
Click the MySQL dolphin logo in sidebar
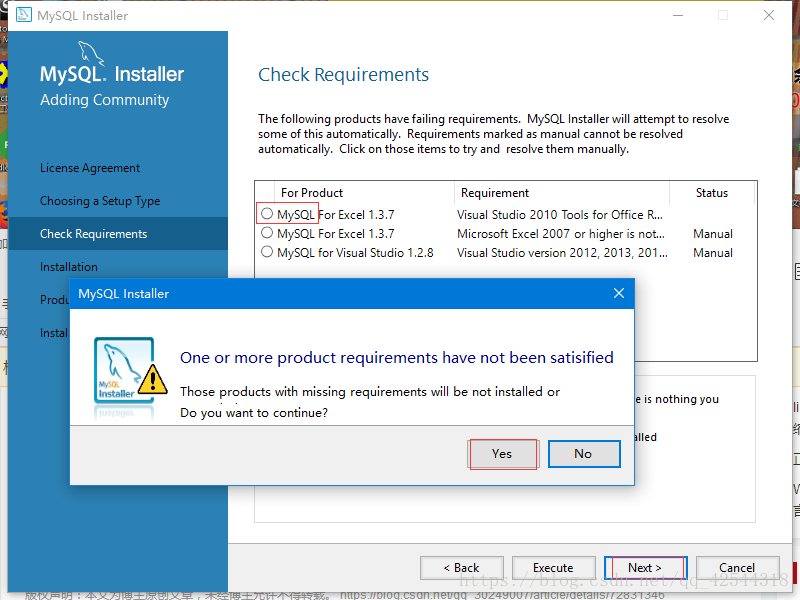[x=90, y=54]
